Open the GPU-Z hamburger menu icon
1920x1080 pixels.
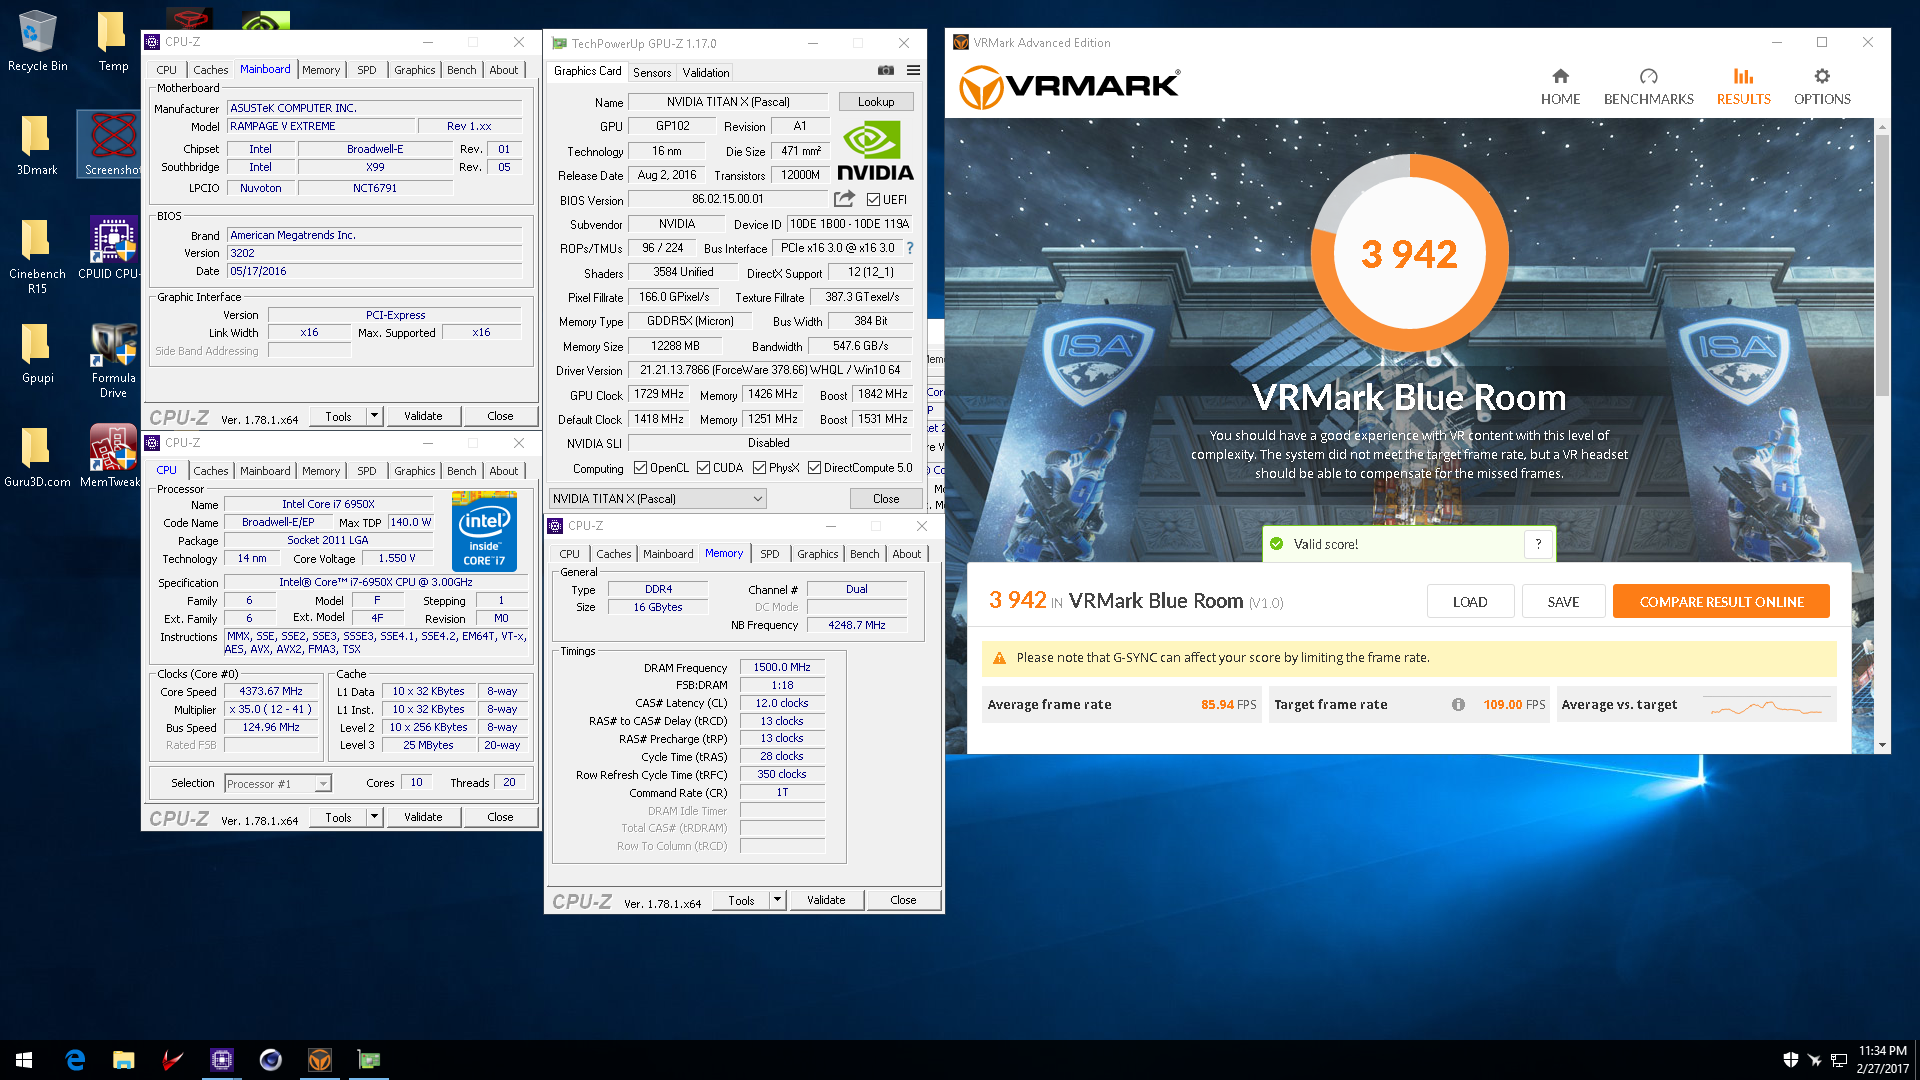(913, 70)
